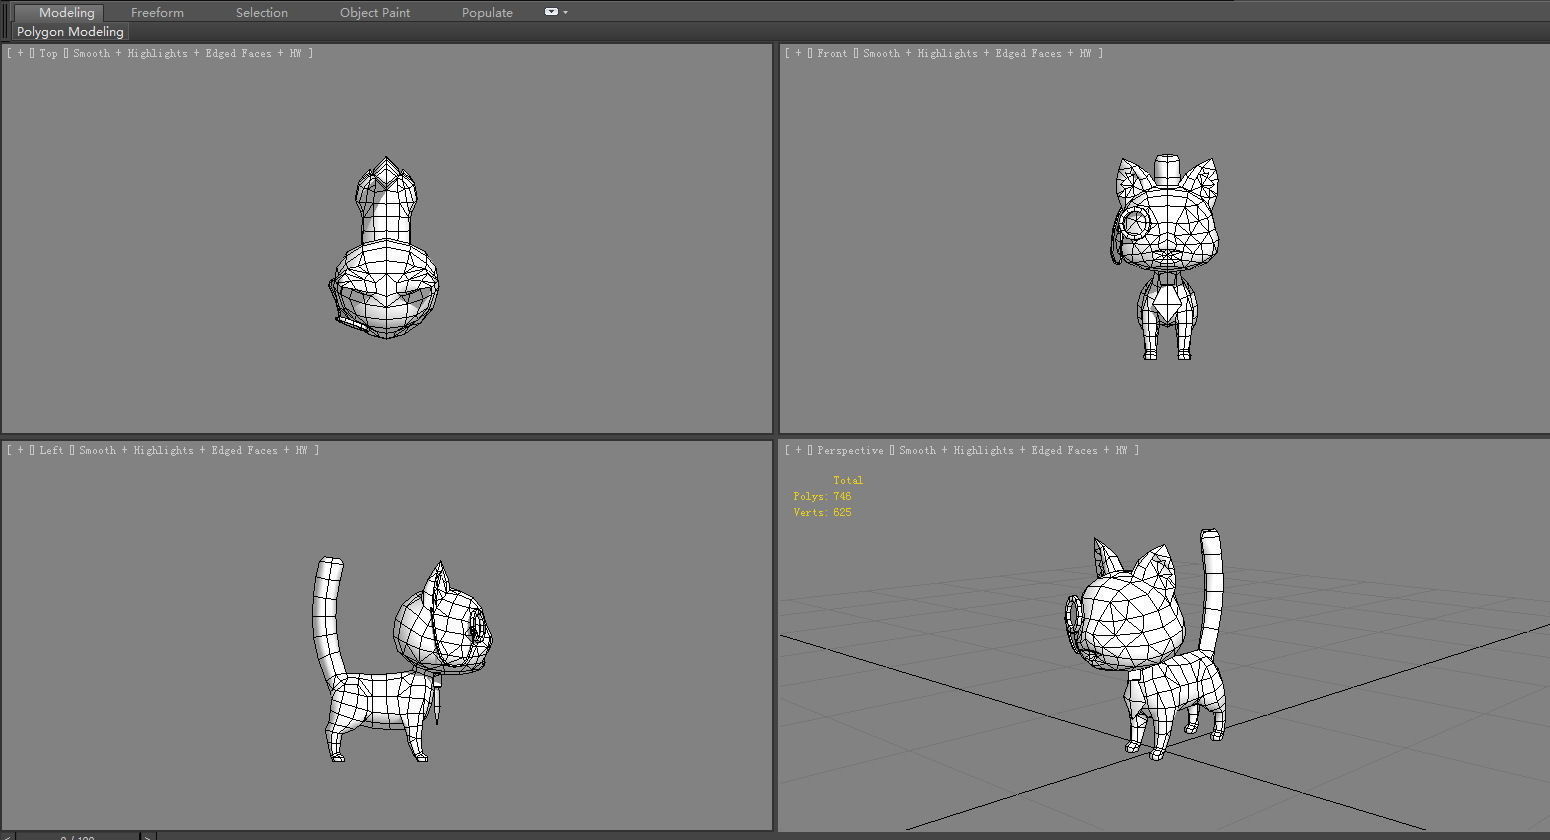Open the Perspective viewport plus menu
Viewport: 1550px width, 840px height.
[799, 450]
